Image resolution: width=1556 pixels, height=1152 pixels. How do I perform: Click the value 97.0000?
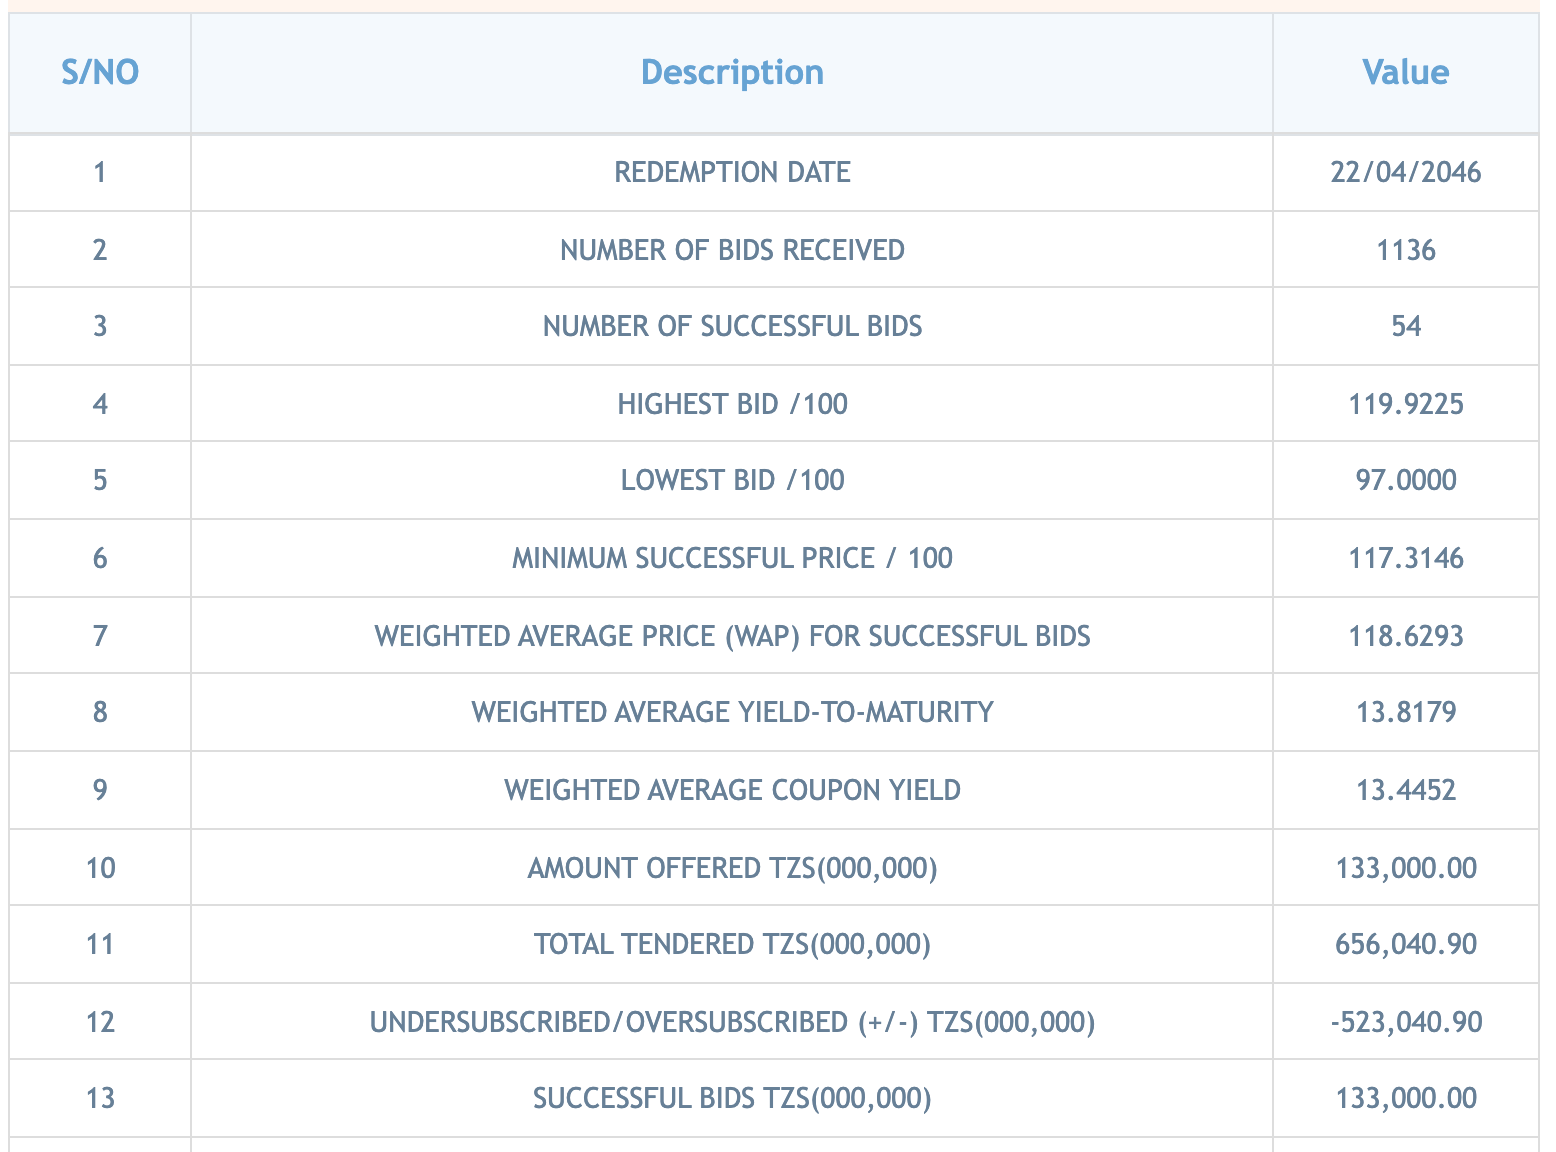[1405, 480]
